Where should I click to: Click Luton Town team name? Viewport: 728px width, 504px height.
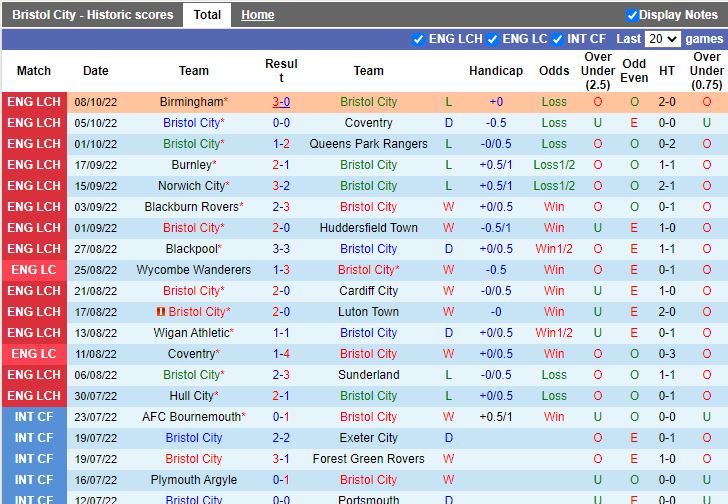pyautogui.click(x=369, y=312)
